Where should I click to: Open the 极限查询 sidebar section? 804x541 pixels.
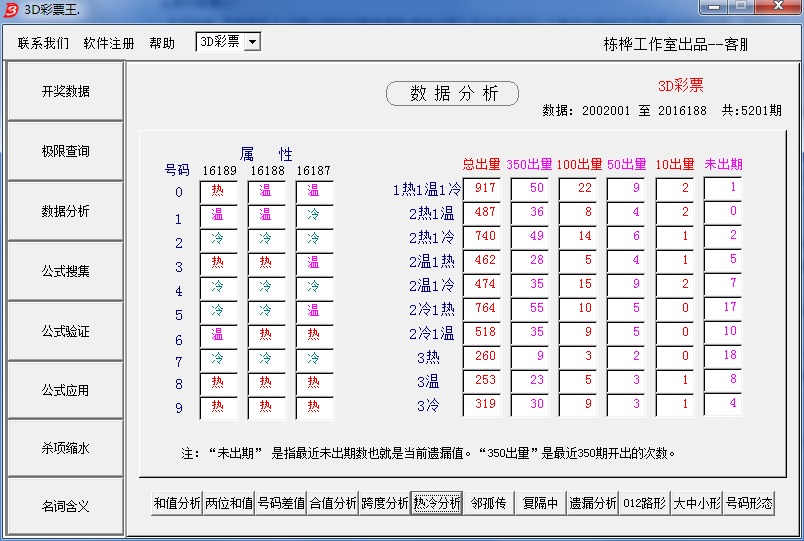pos(65,151)
